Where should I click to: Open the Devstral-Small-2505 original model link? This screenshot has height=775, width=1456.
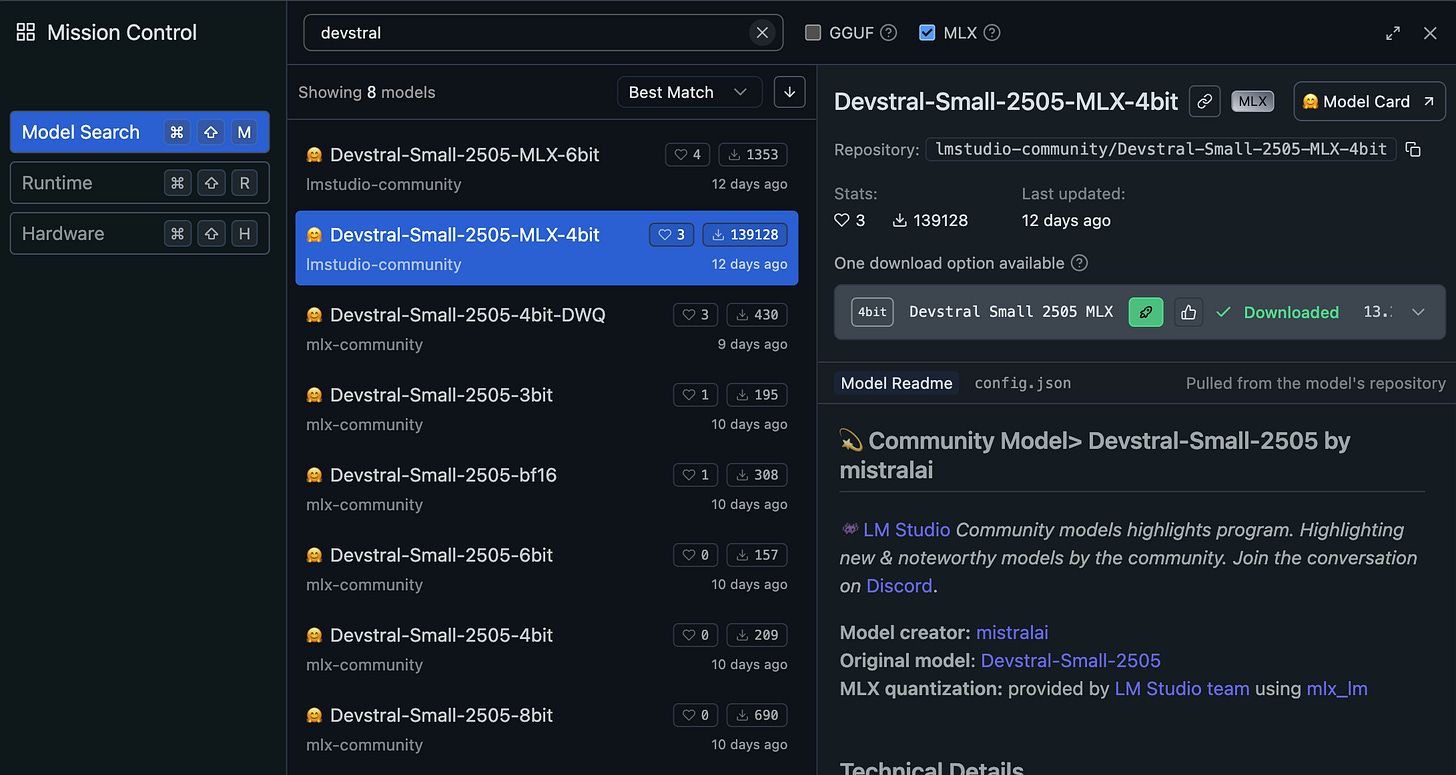pos(1071,661)
